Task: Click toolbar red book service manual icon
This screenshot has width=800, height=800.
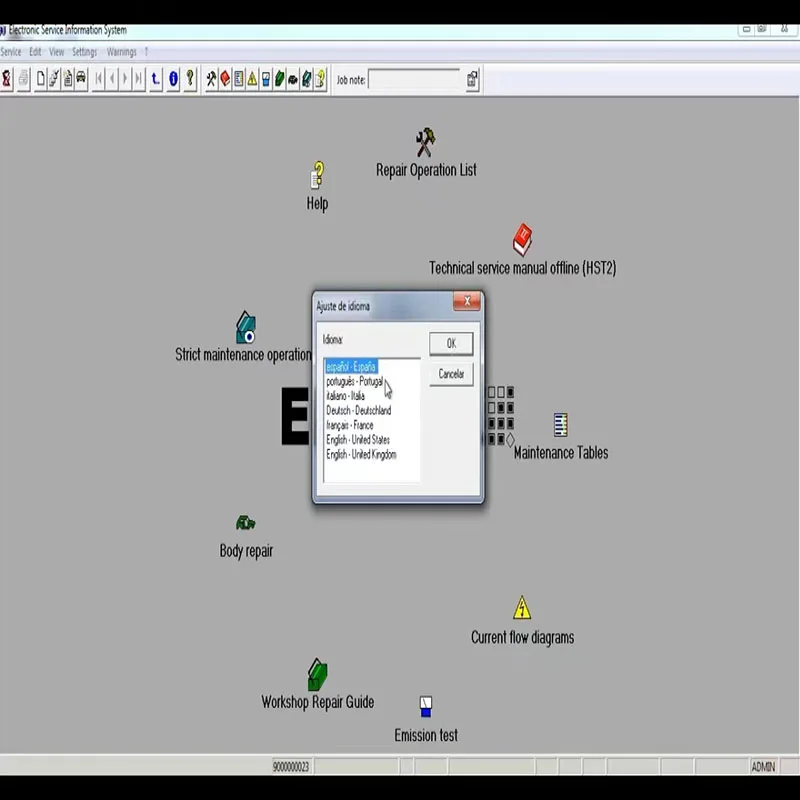Action: click(x=225, y=79)
